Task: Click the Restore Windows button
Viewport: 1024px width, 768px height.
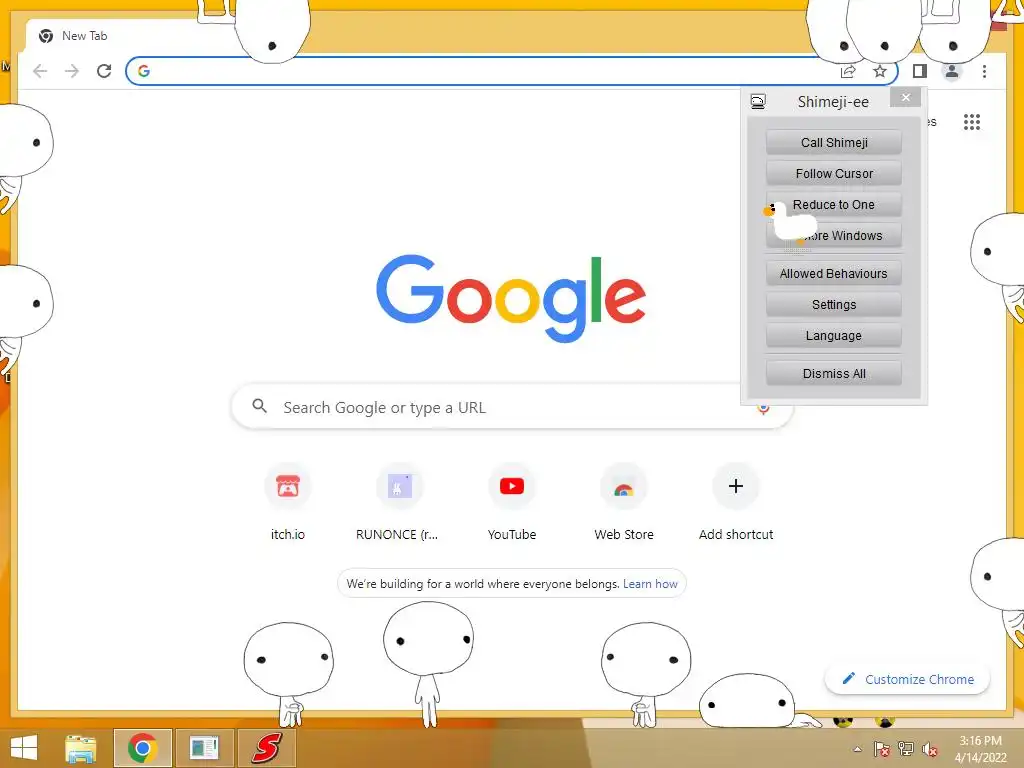Action: [834, 235]
